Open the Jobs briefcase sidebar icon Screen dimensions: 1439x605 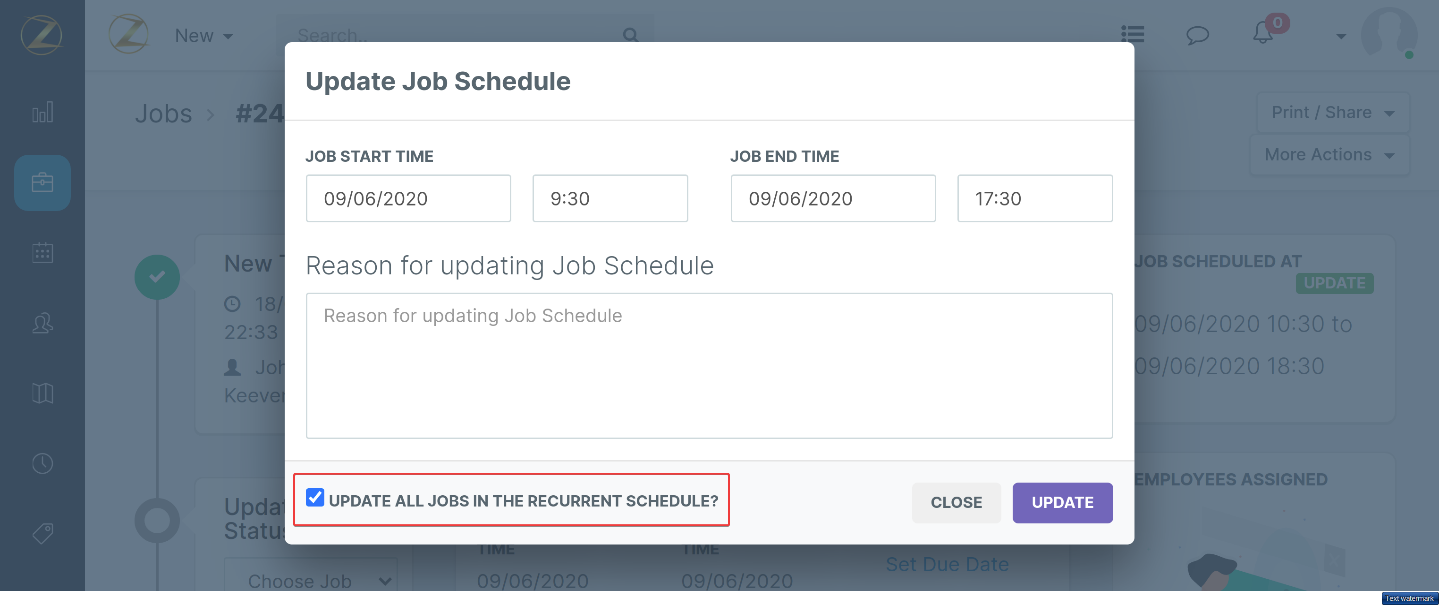pos(42,183)
